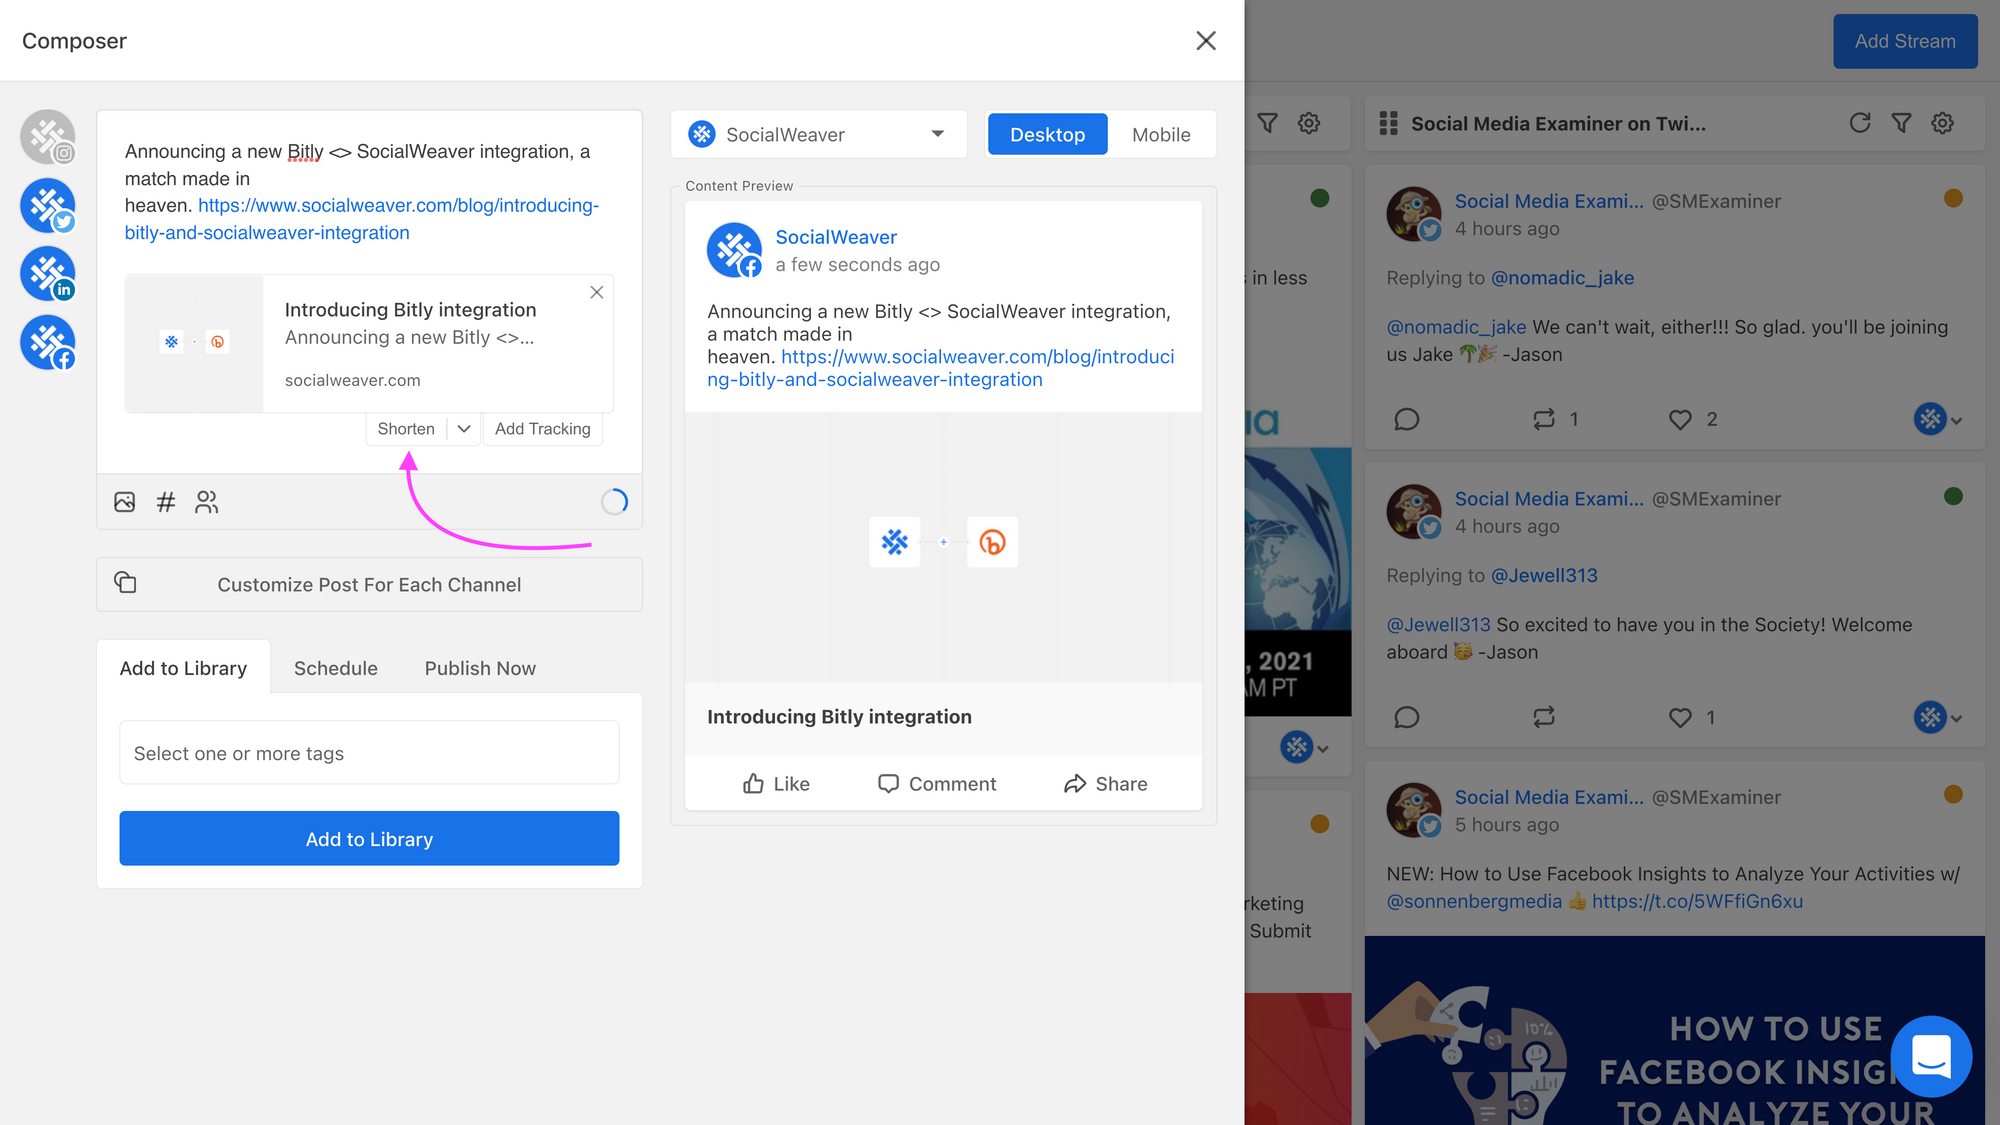
Task: Open the https://t.co/5WFfiGn6xu link
Action: 1697,901
